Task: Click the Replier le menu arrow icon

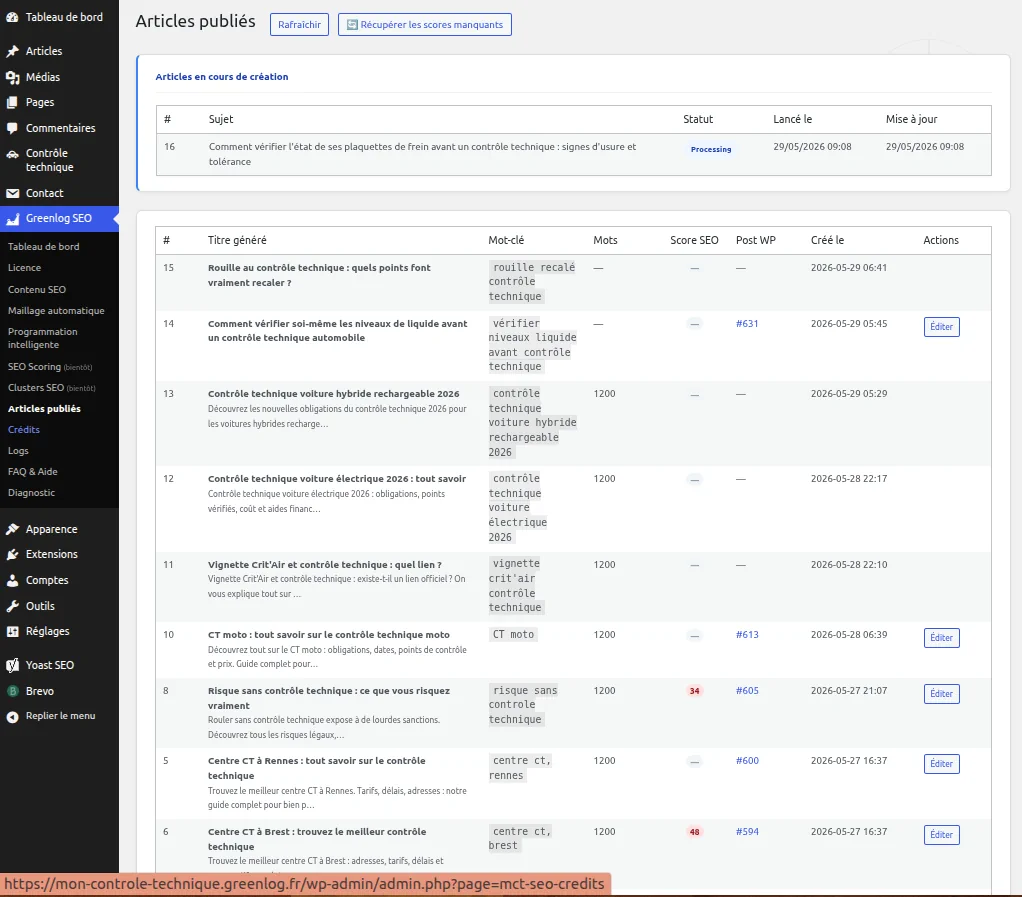Action: [x=12, y=717]
